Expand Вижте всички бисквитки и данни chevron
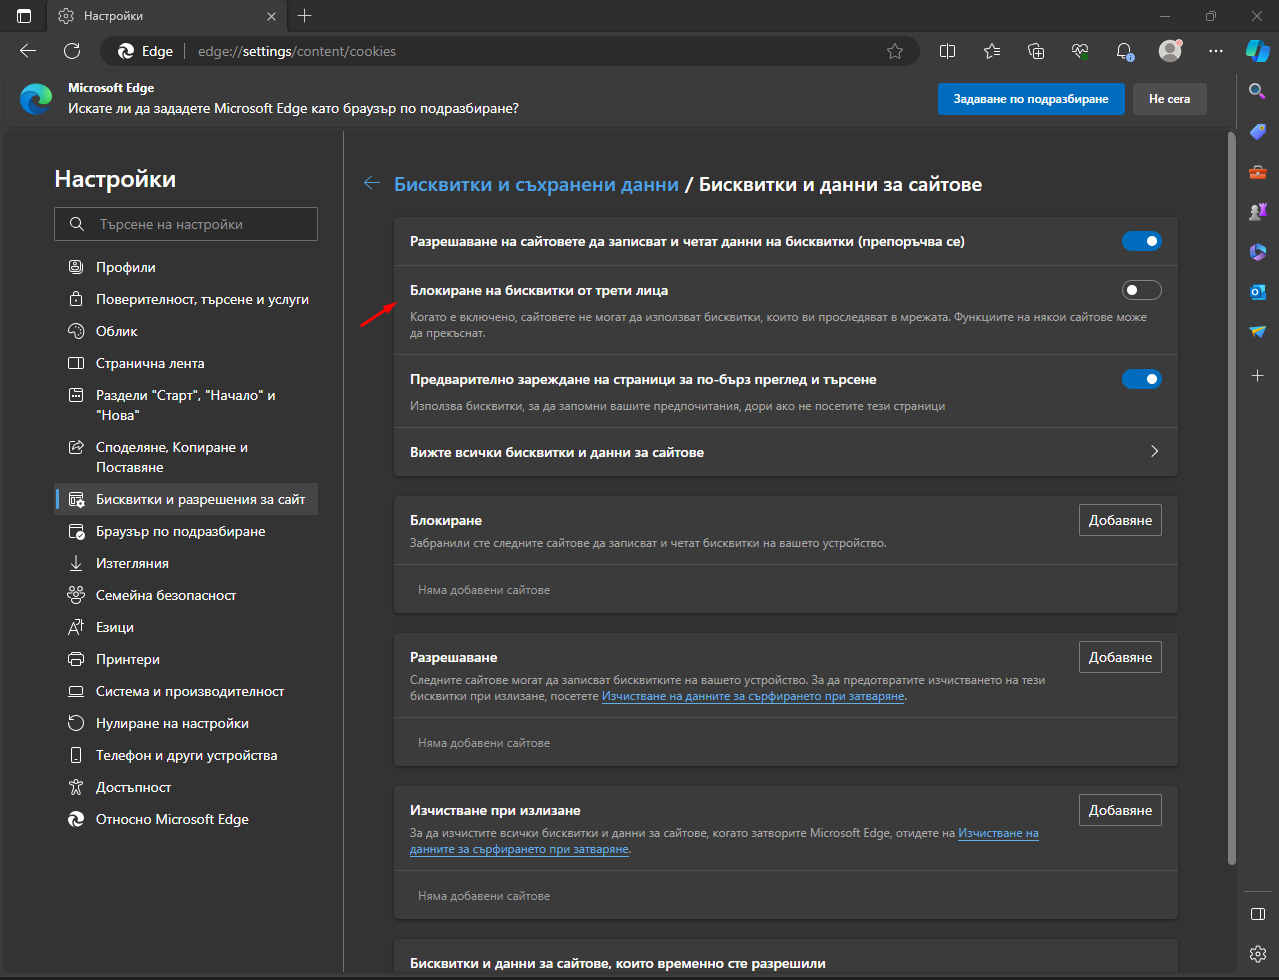Screen dimensions: 1279x980 click(x=1154, y=451)
